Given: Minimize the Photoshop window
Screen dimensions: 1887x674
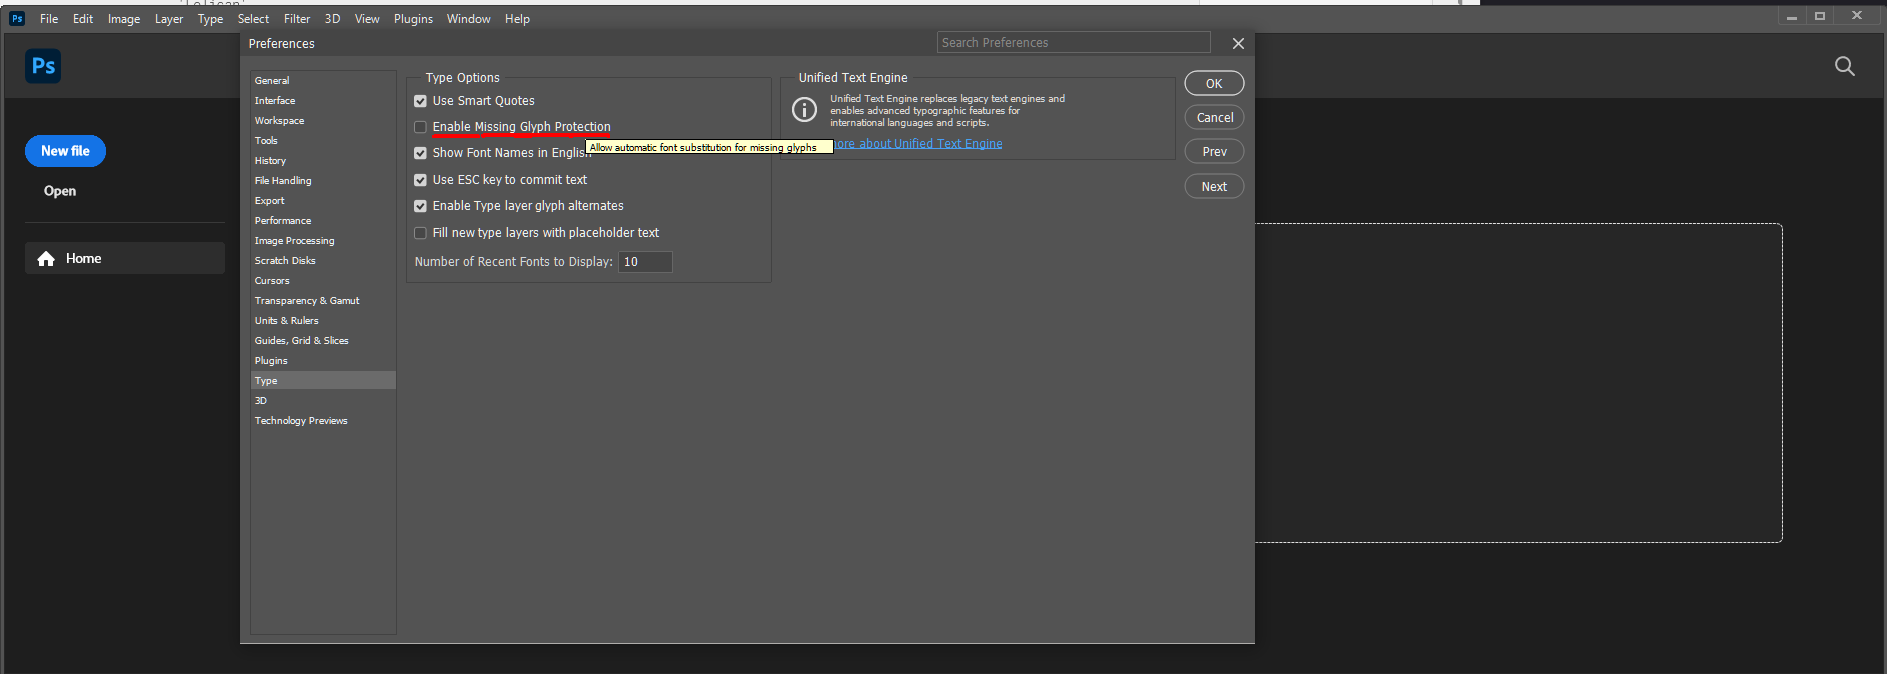Looking at the screenshot, I should pos(1792,16).
